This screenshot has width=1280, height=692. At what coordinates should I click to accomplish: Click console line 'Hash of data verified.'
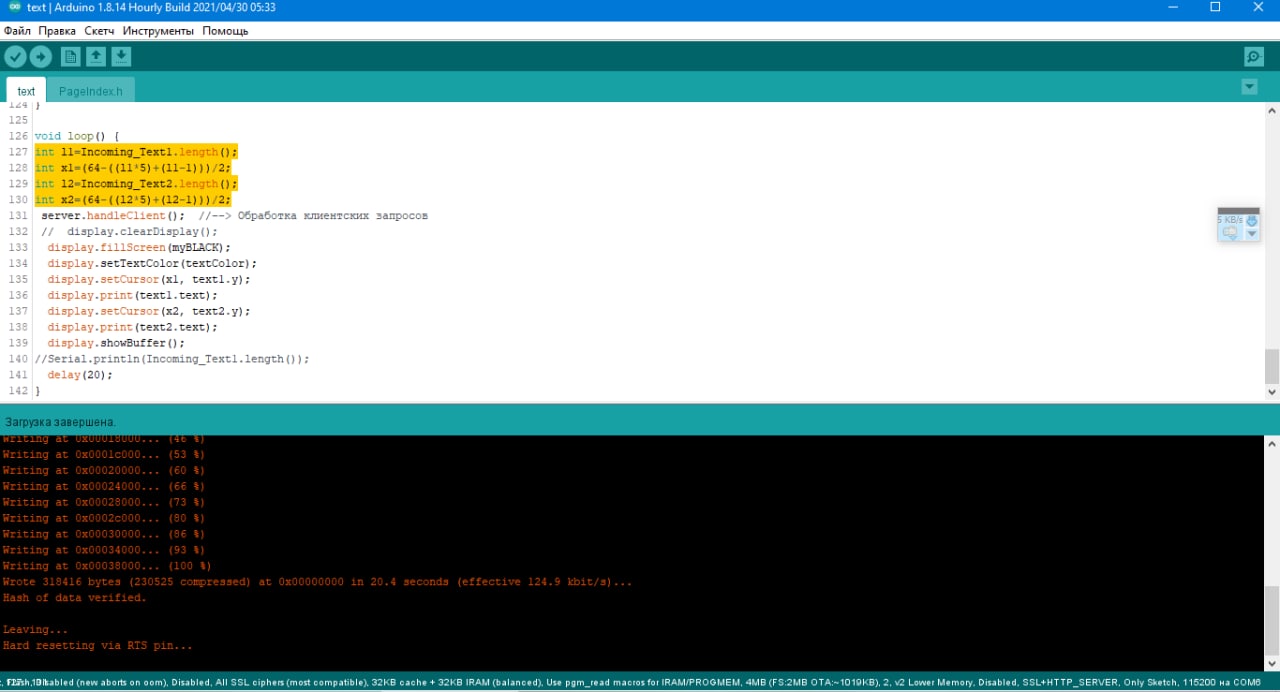74,599
